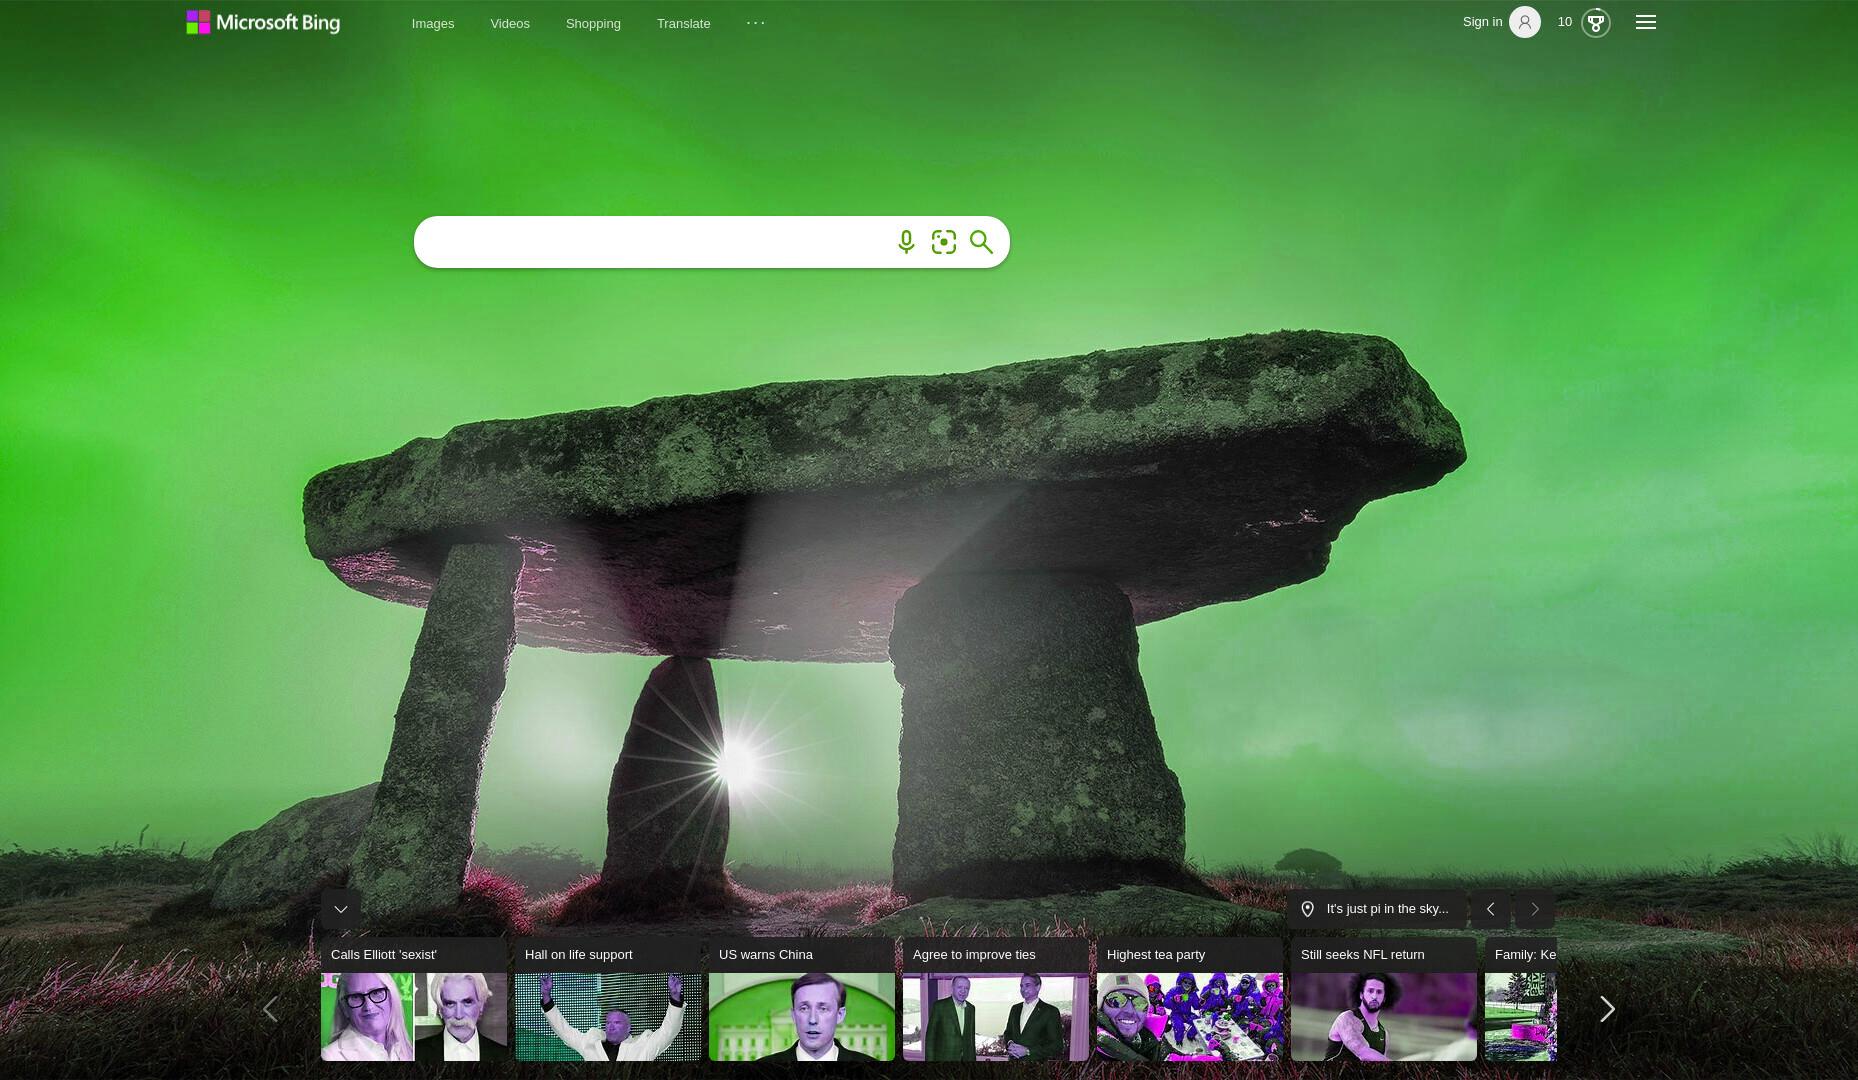Open visual search camera icon
The width and height of the screenshot is (1858, 1080).
(944, 242)
